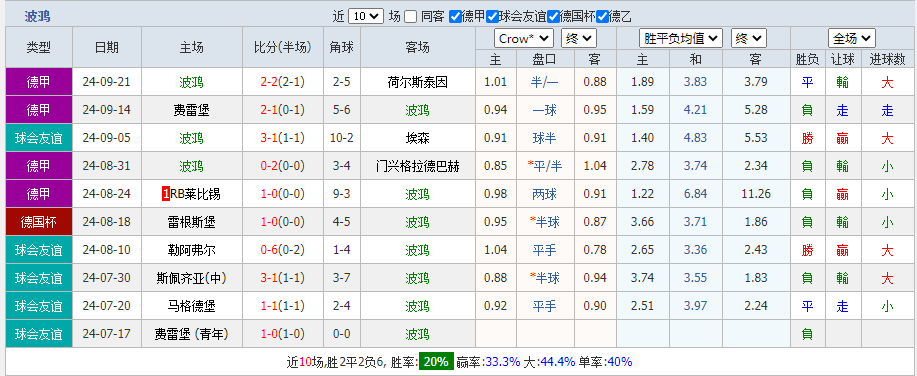The height and width of the screenshot is (376, 917).
Task: Open away team 门兴格拉德巴赫
Action: (418, 166)
